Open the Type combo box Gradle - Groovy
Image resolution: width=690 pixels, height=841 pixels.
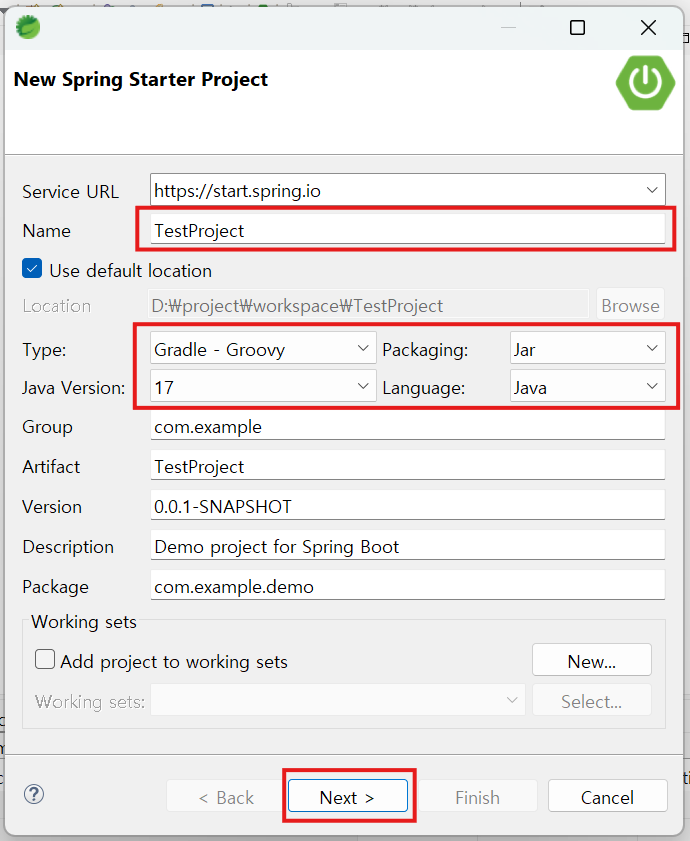coord(263,349)
